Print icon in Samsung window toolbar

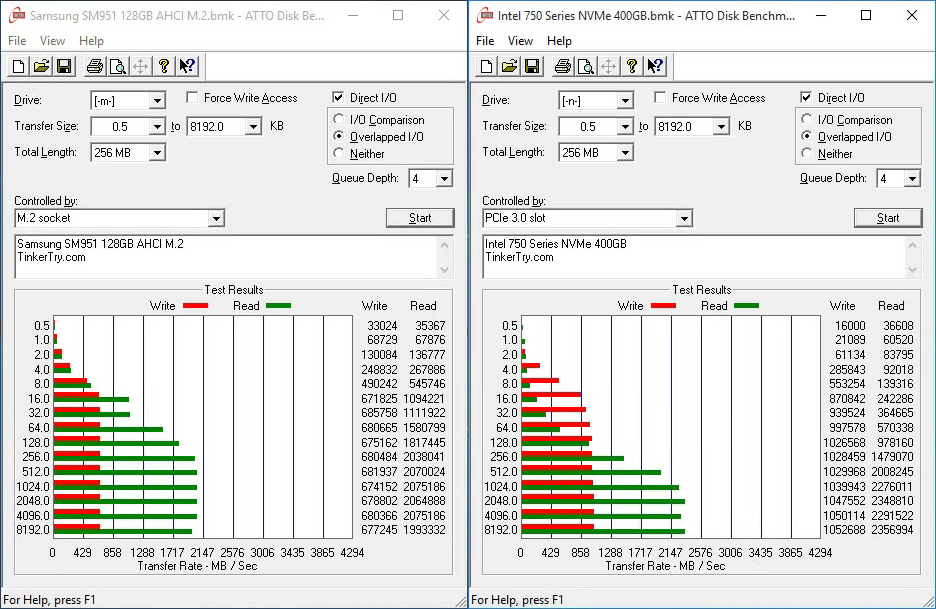coord(94,66)
